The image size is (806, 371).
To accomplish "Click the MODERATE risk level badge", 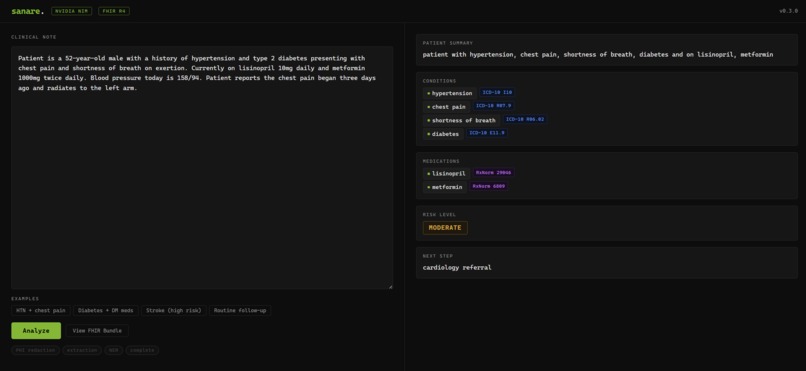I will point(445,228).
